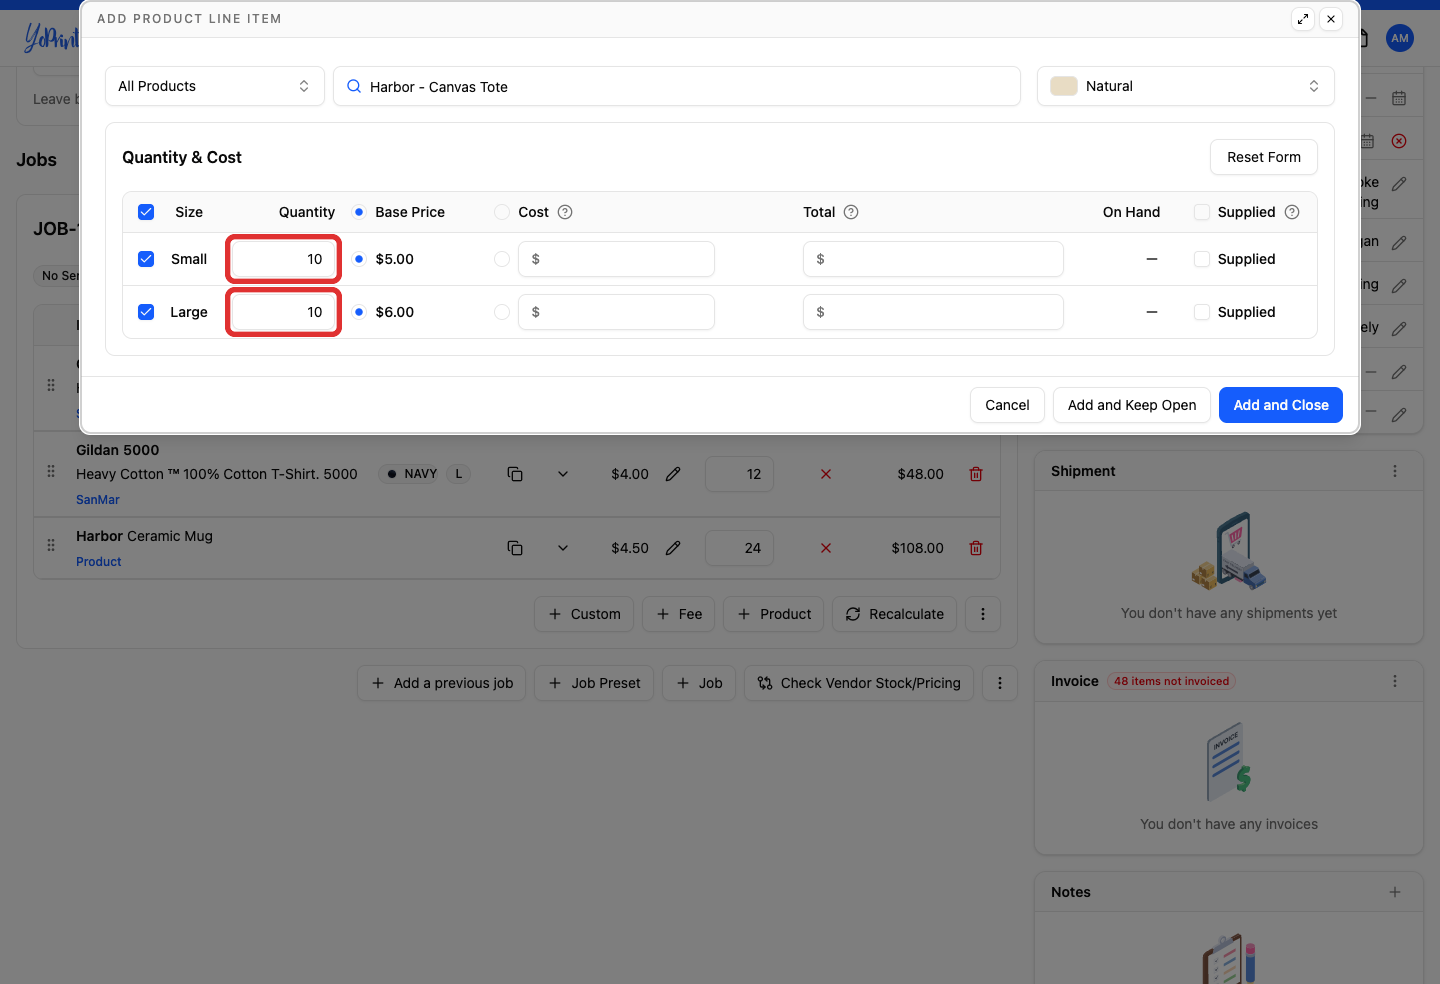The height and width of the screenshot is (984, 1440).
Task: Click the product search field showing Harbor - Canvas Tote
Action: pos(677,86)
